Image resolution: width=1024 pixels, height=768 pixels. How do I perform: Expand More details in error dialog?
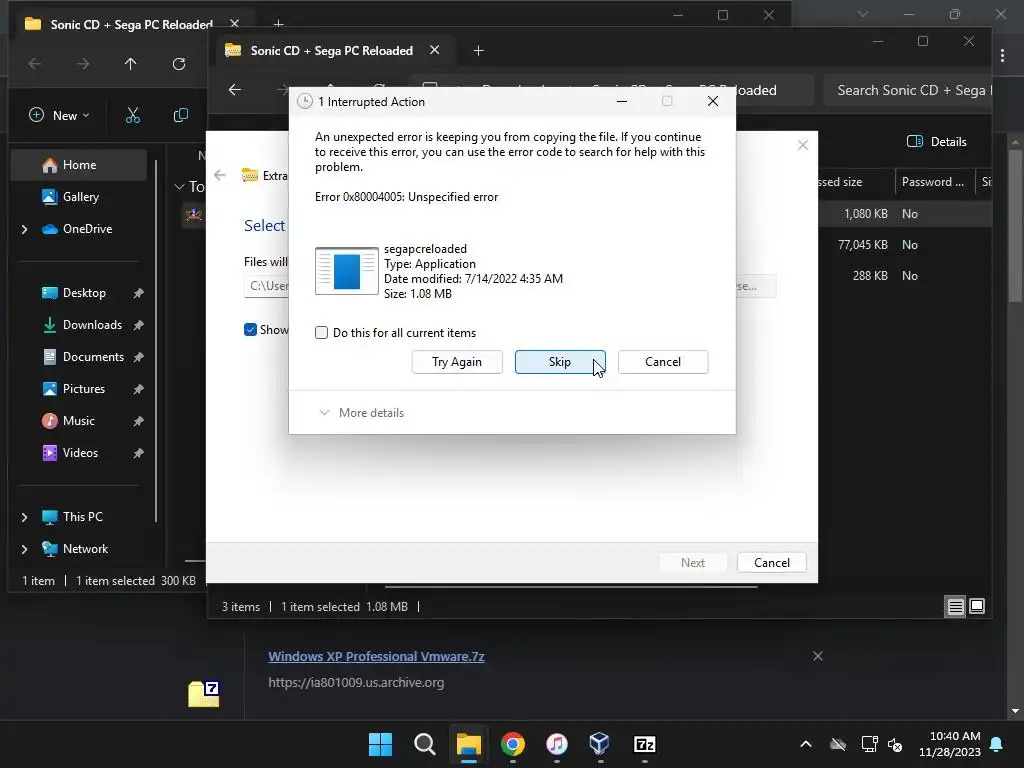pyautogui.click(x=362, y=413)
